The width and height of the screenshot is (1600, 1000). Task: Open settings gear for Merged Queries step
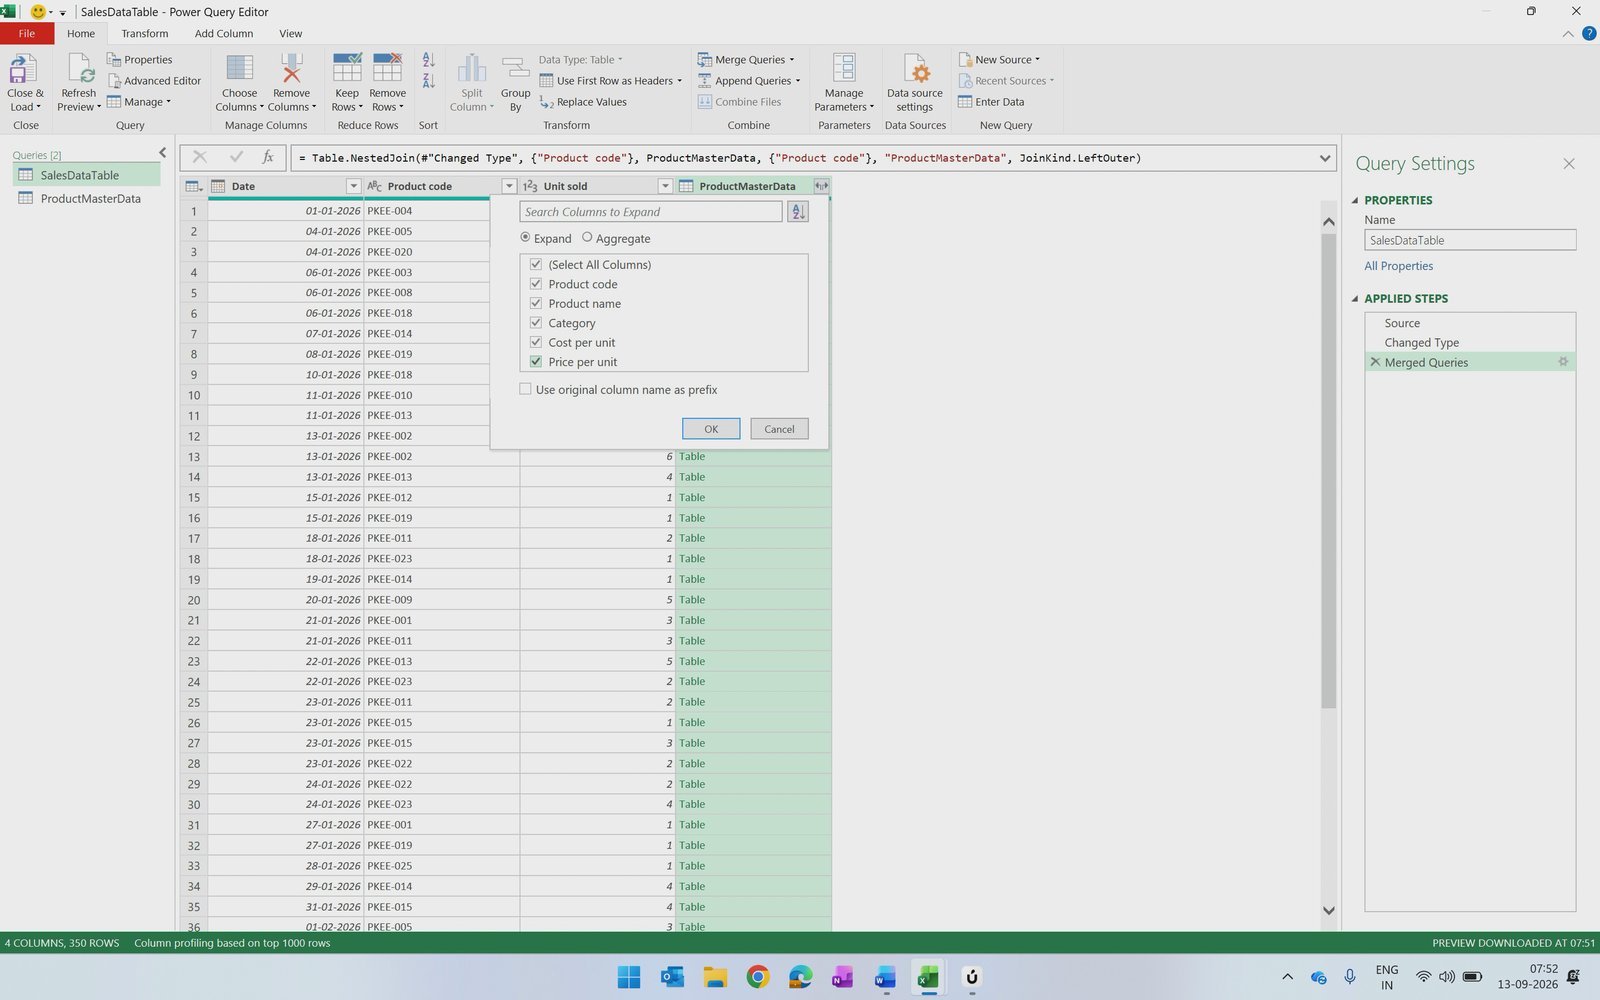click(x=1563, y=362)
